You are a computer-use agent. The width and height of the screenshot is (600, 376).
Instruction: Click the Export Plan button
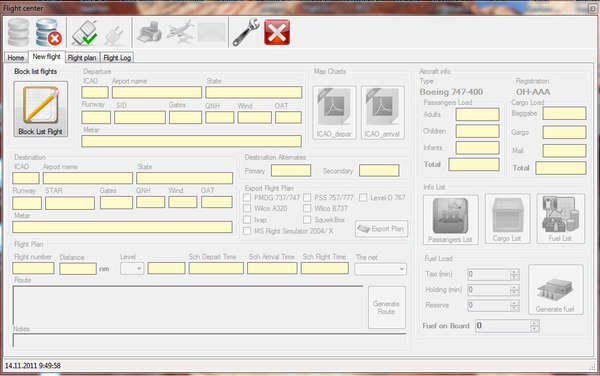[x=381, y=229]
